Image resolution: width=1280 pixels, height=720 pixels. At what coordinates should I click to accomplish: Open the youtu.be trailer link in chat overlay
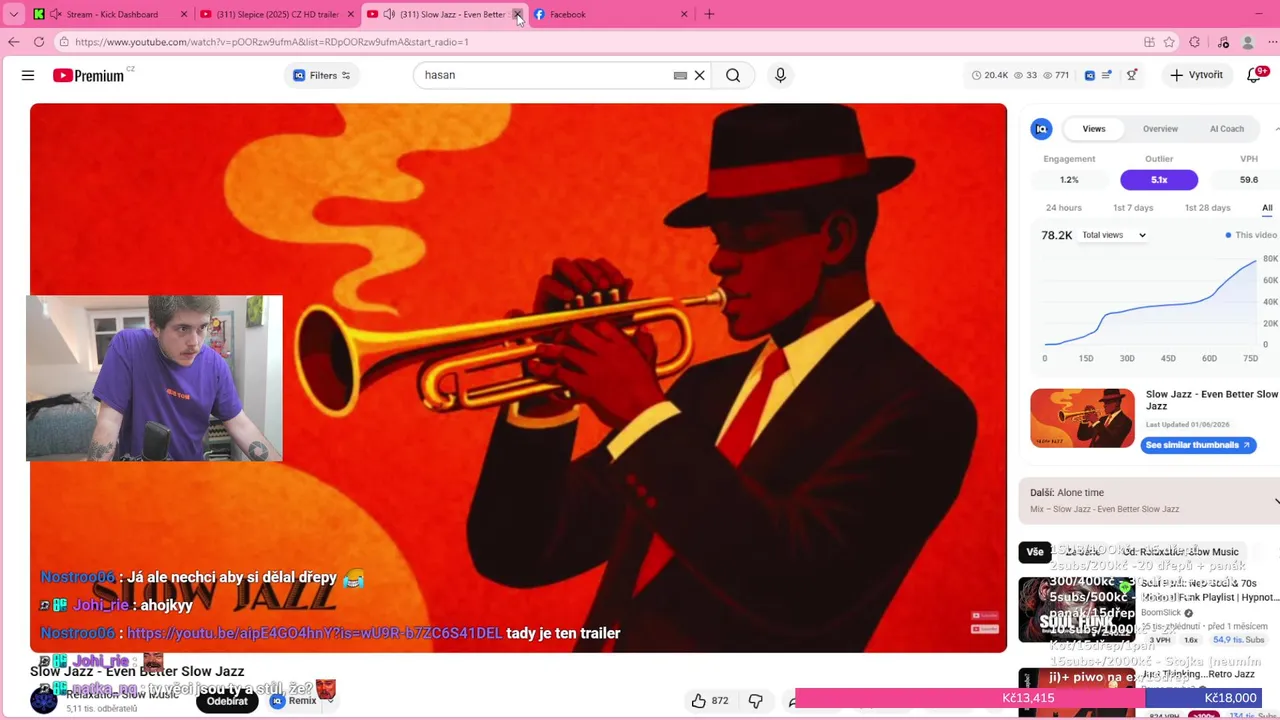click(x=314, y=633)
